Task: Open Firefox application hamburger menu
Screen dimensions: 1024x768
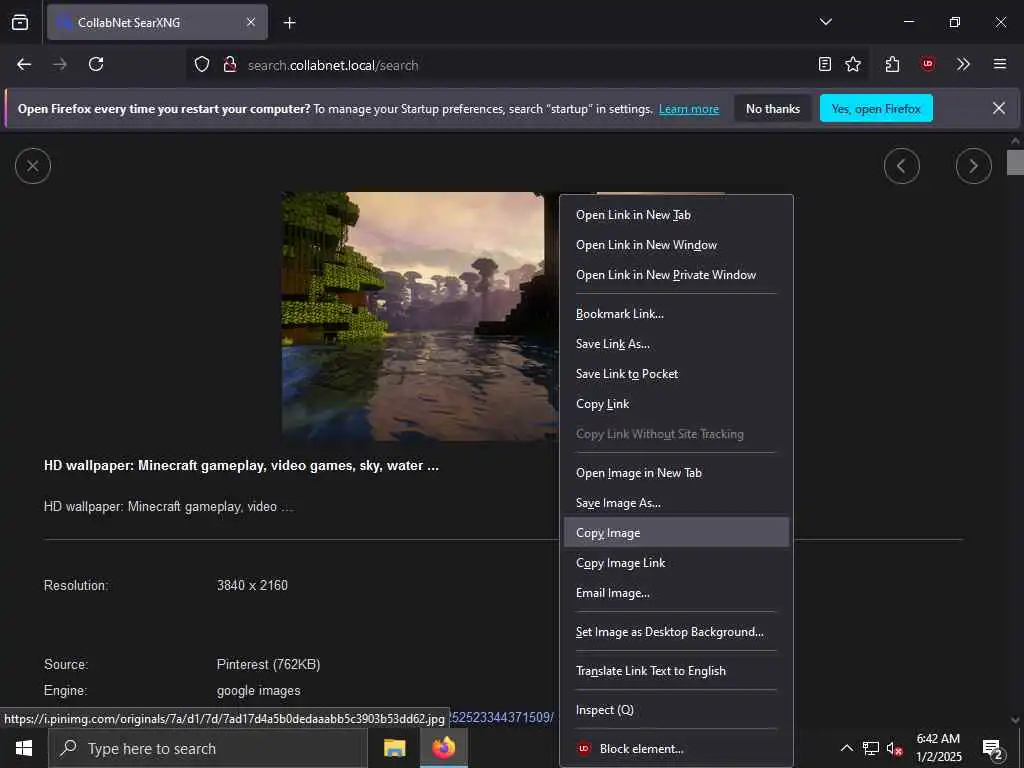Action: click(999, 64)
